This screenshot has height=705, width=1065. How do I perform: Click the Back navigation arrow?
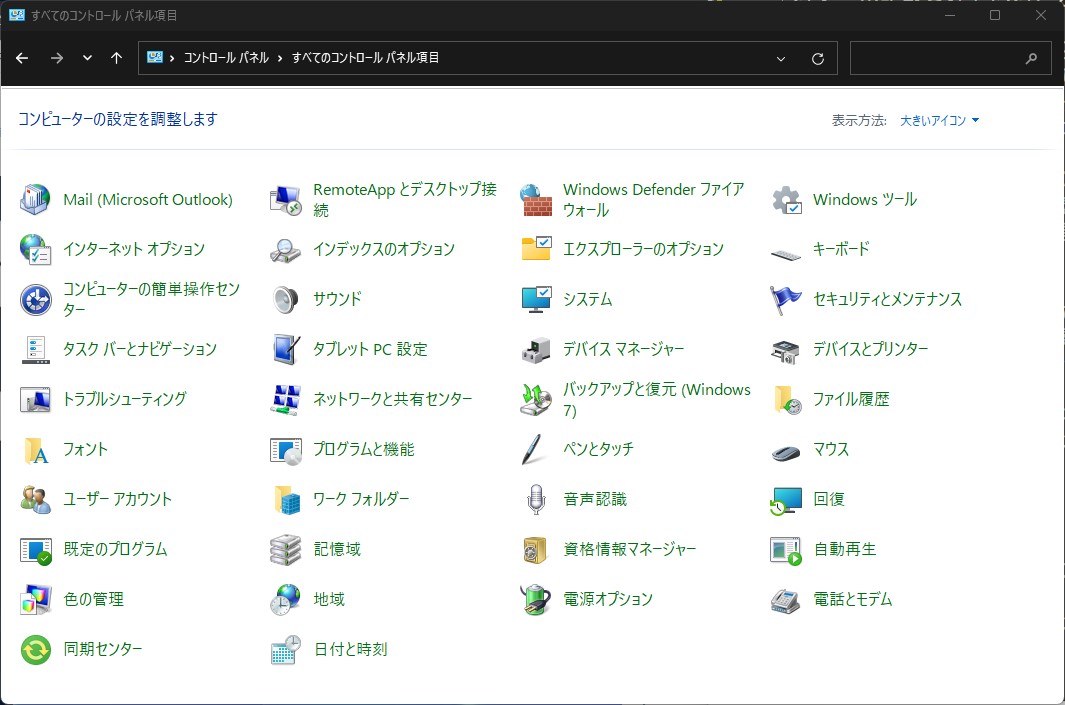pyautogui.click(x=22, y=58)
